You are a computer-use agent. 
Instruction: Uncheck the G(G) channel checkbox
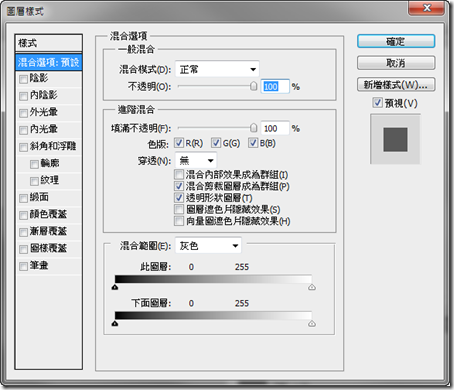pos(216,143)
